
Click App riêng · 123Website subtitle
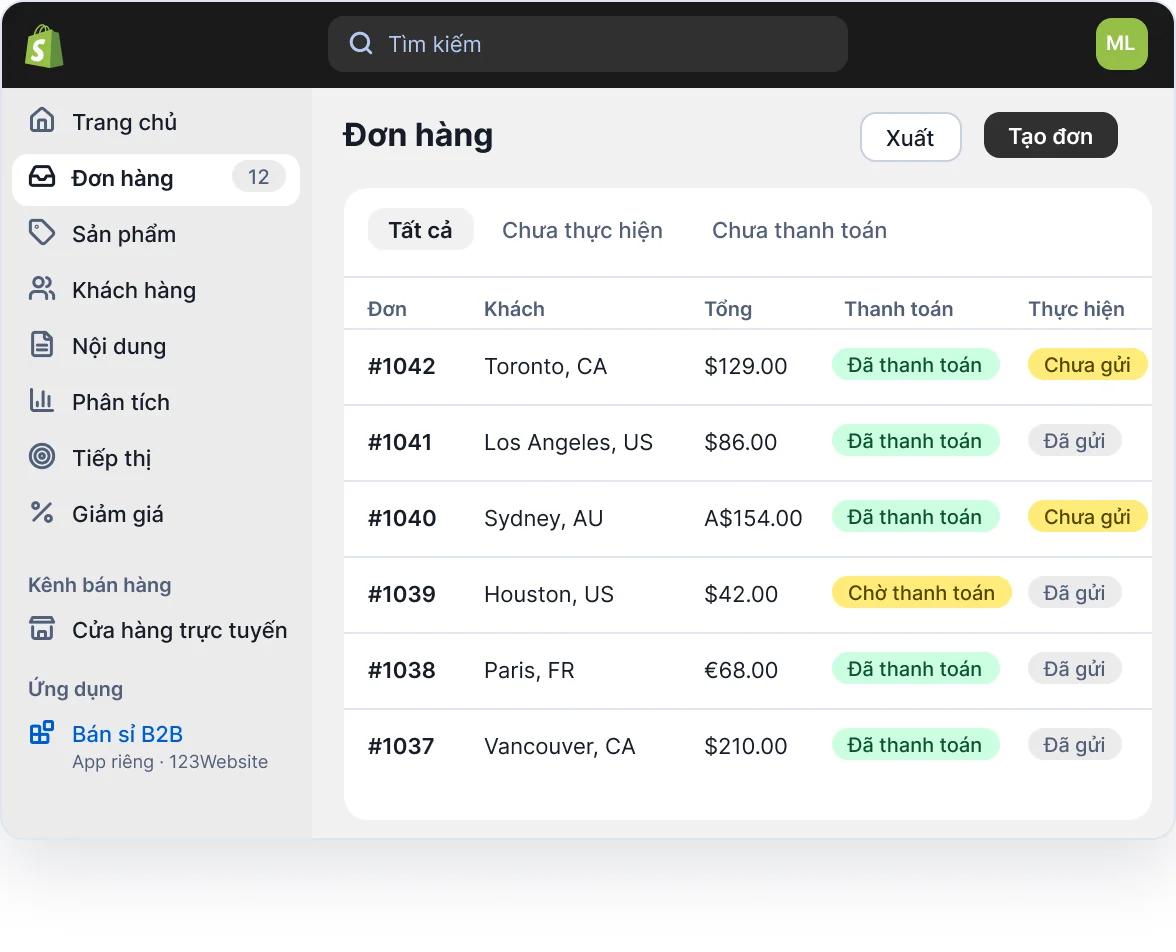pyautogui.click(x=170, y=762)
